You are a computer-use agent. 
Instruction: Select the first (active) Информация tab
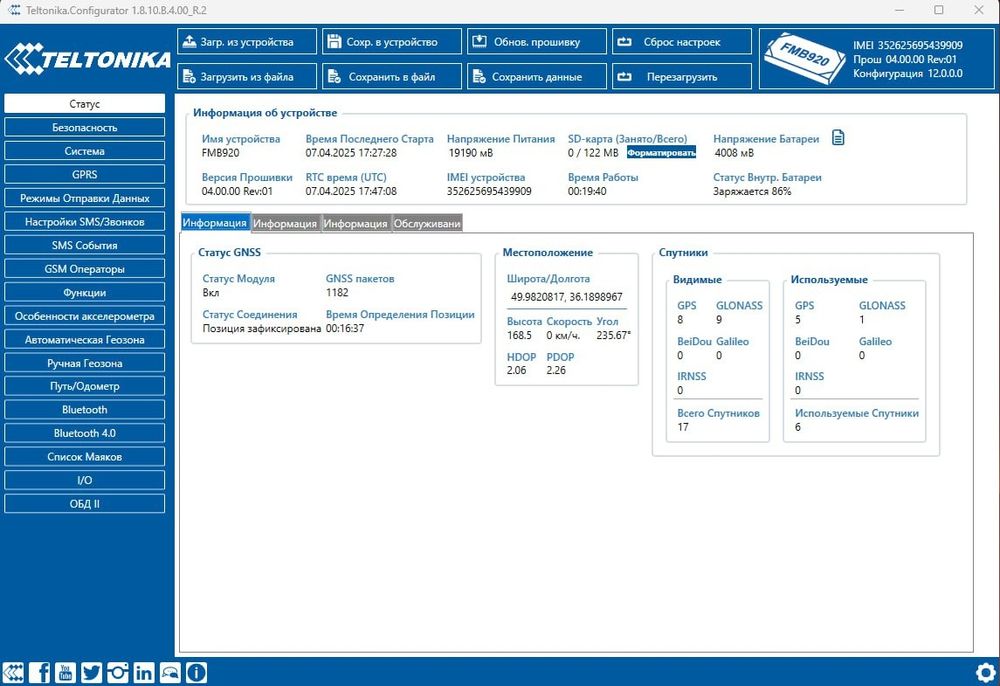click(x=215, y=223)
